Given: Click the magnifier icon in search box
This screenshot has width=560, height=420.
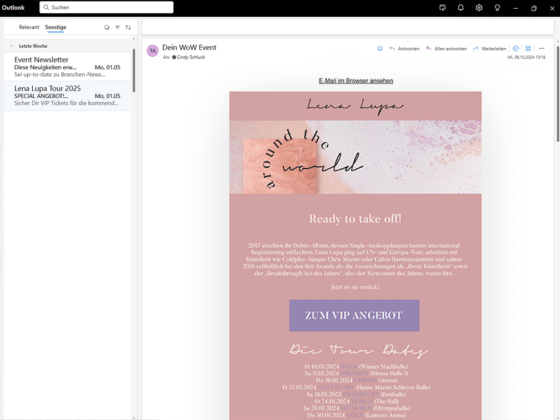Looking at the screenshot, I should point(46,7).
